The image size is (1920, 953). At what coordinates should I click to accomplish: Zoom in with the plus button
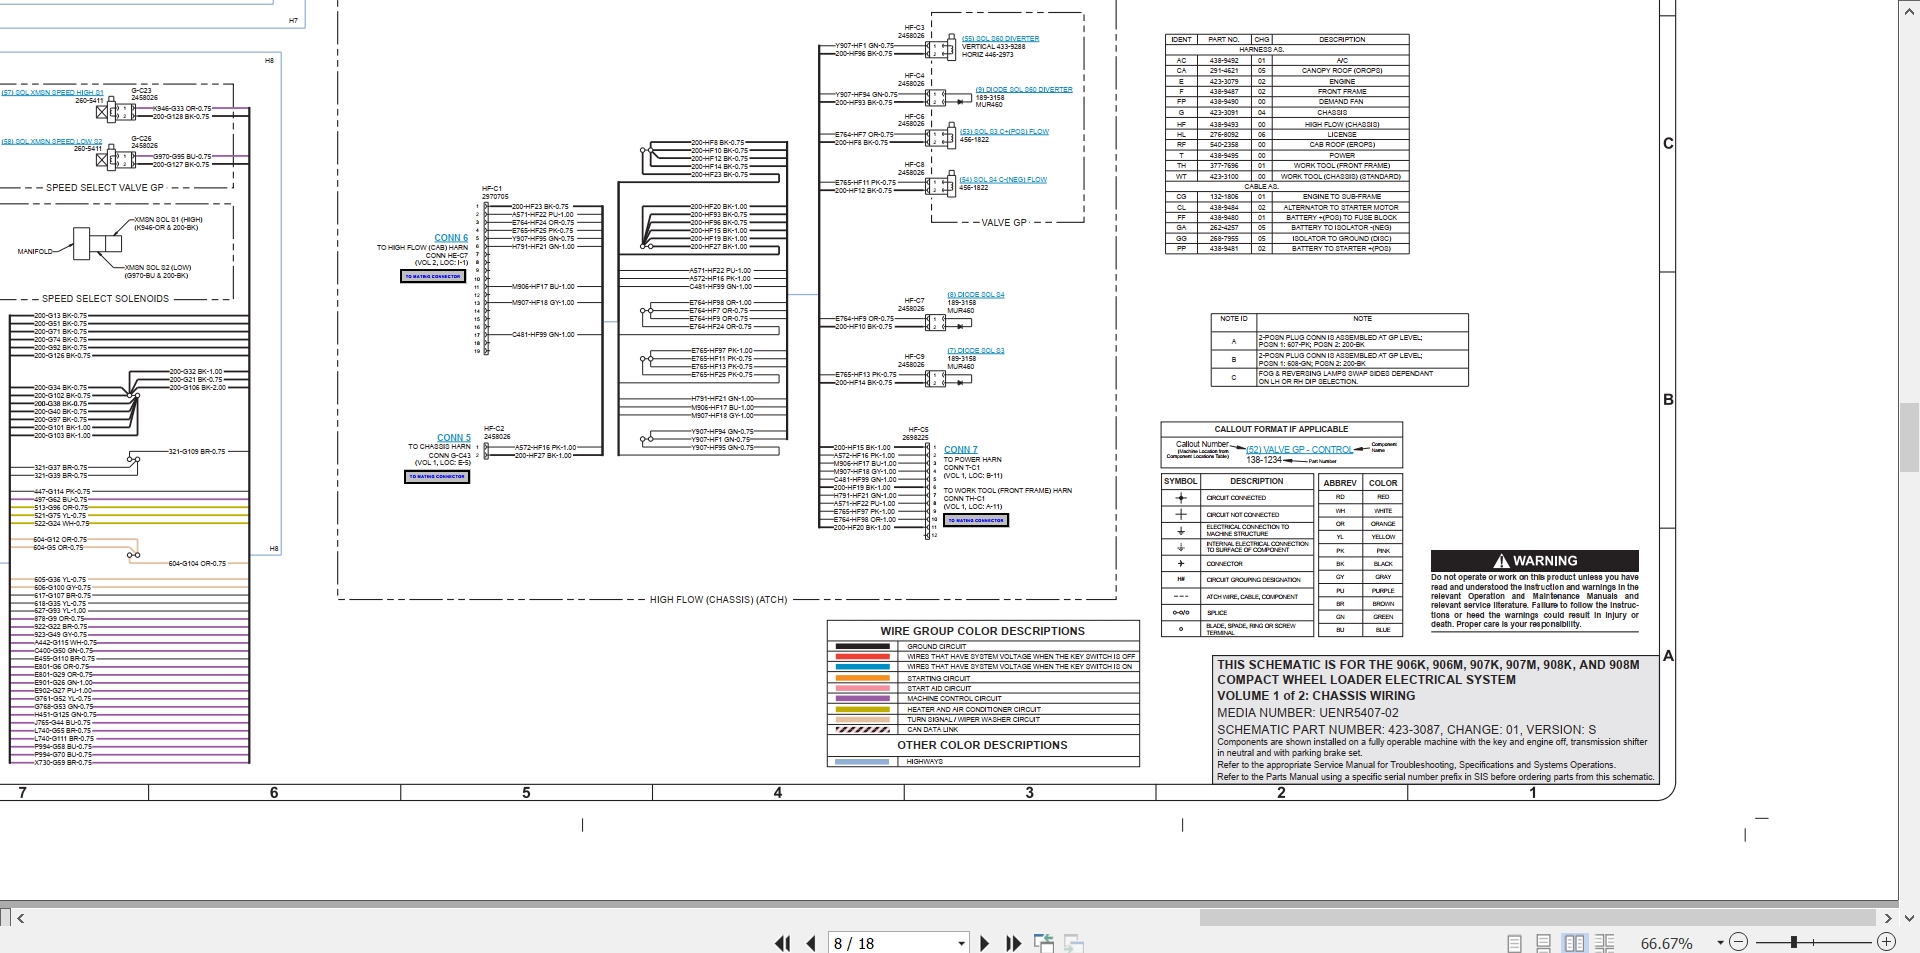(x=1886, y=942)
